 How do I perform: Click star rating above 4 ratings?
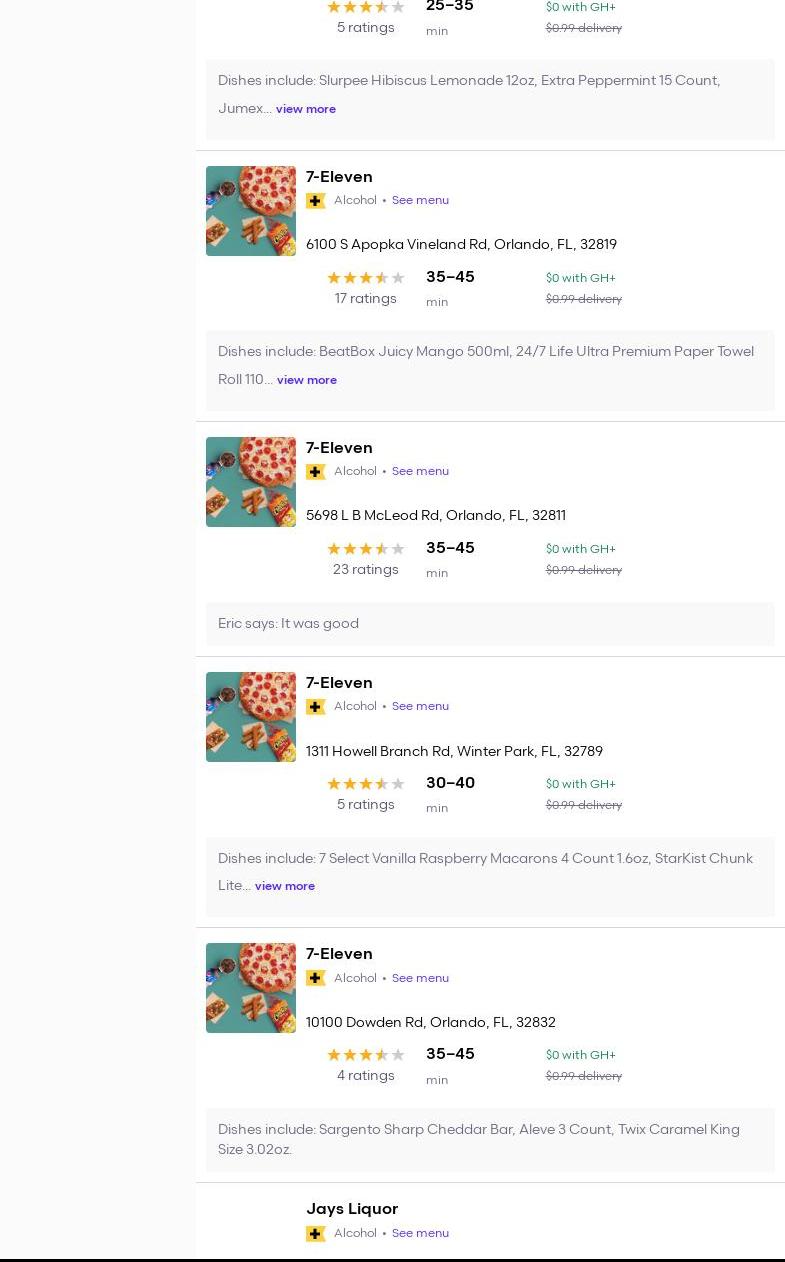pyautogui.click(x=365, y=1055)
